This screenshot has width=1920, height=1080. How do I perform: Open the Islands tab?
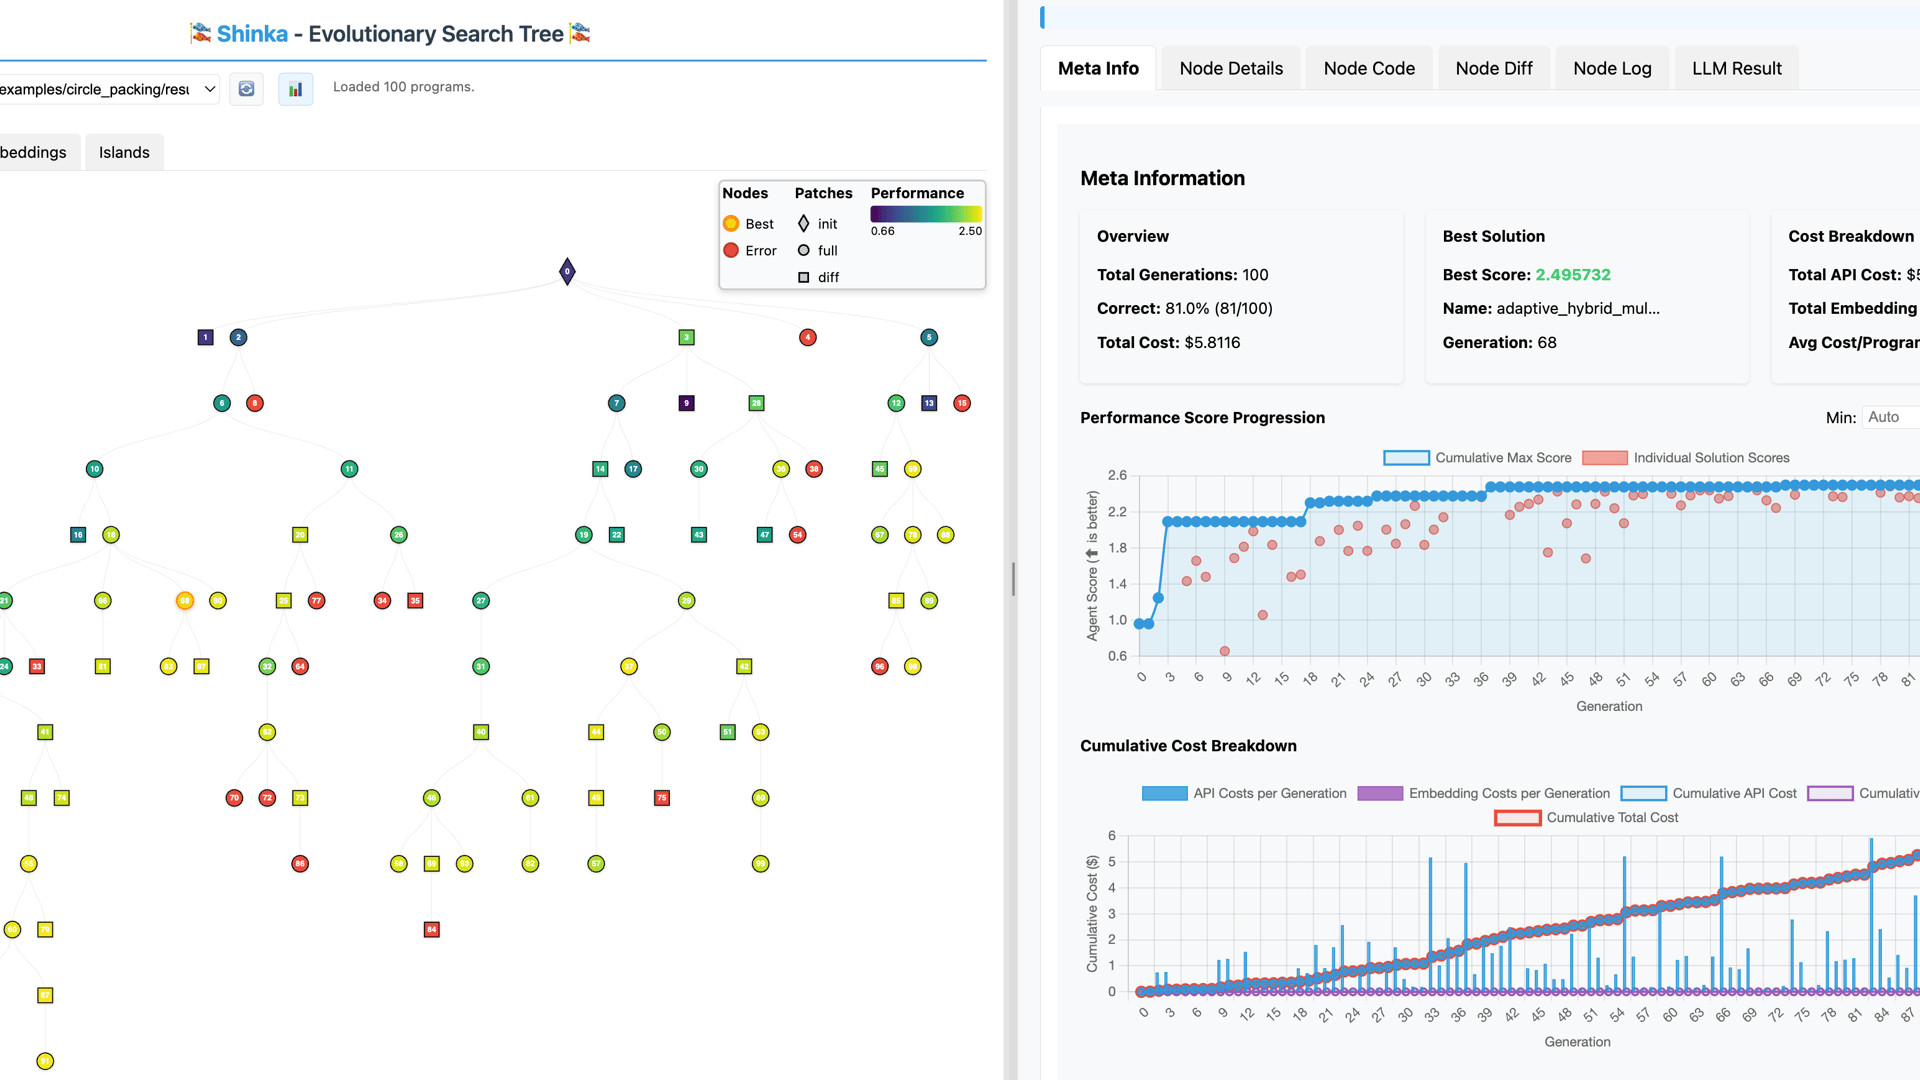[x=124, y=152]
